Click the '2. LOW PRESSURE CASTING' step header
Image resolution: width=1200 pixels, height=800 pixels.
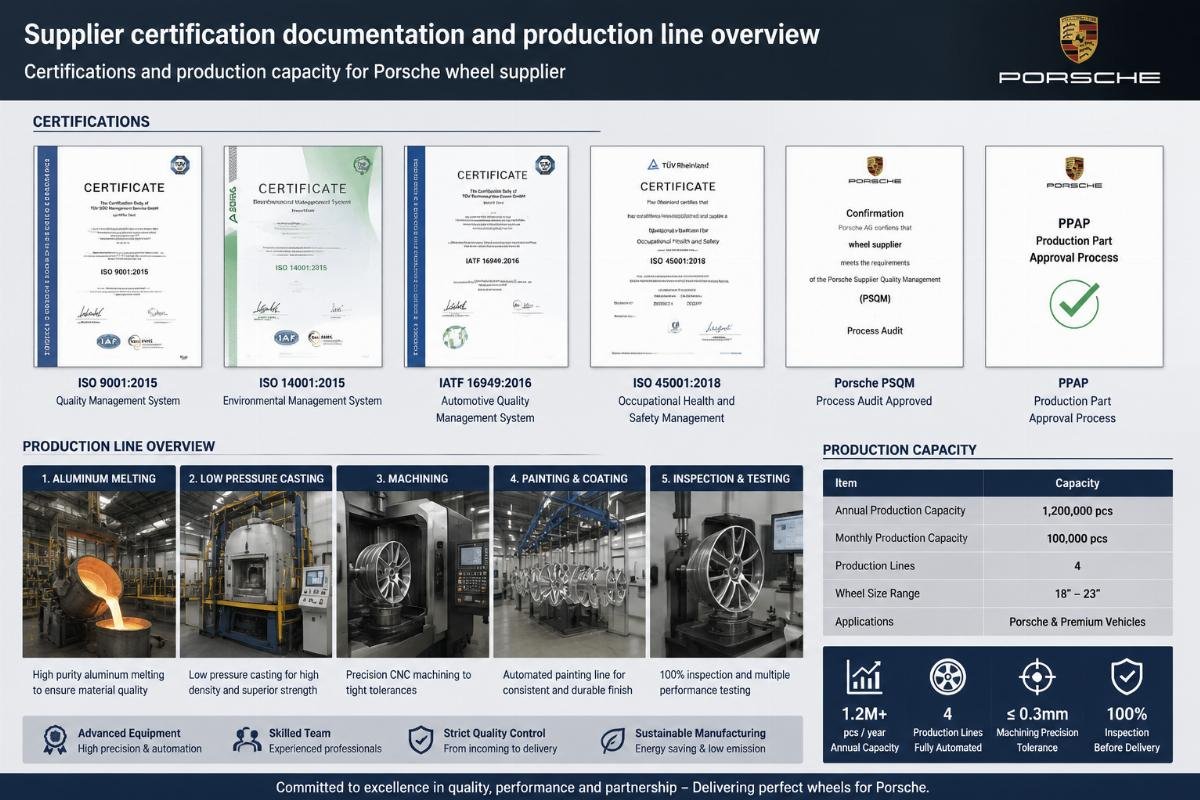[x=256, y=478]
